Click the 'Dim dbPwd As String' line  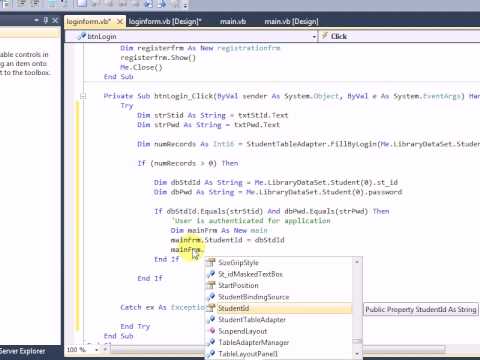278,192
